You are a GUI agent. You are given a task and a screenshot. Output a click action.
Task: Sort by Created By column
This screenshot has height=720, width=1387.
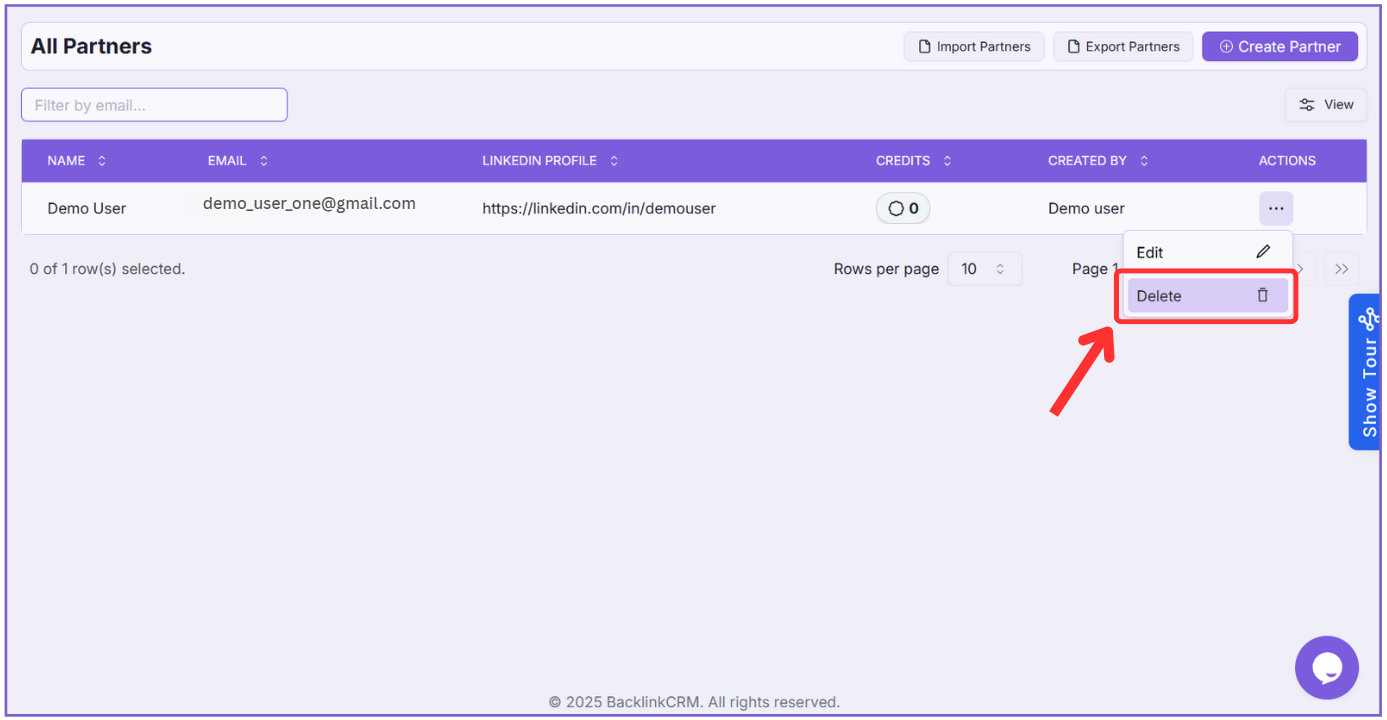pos(1097,161)
